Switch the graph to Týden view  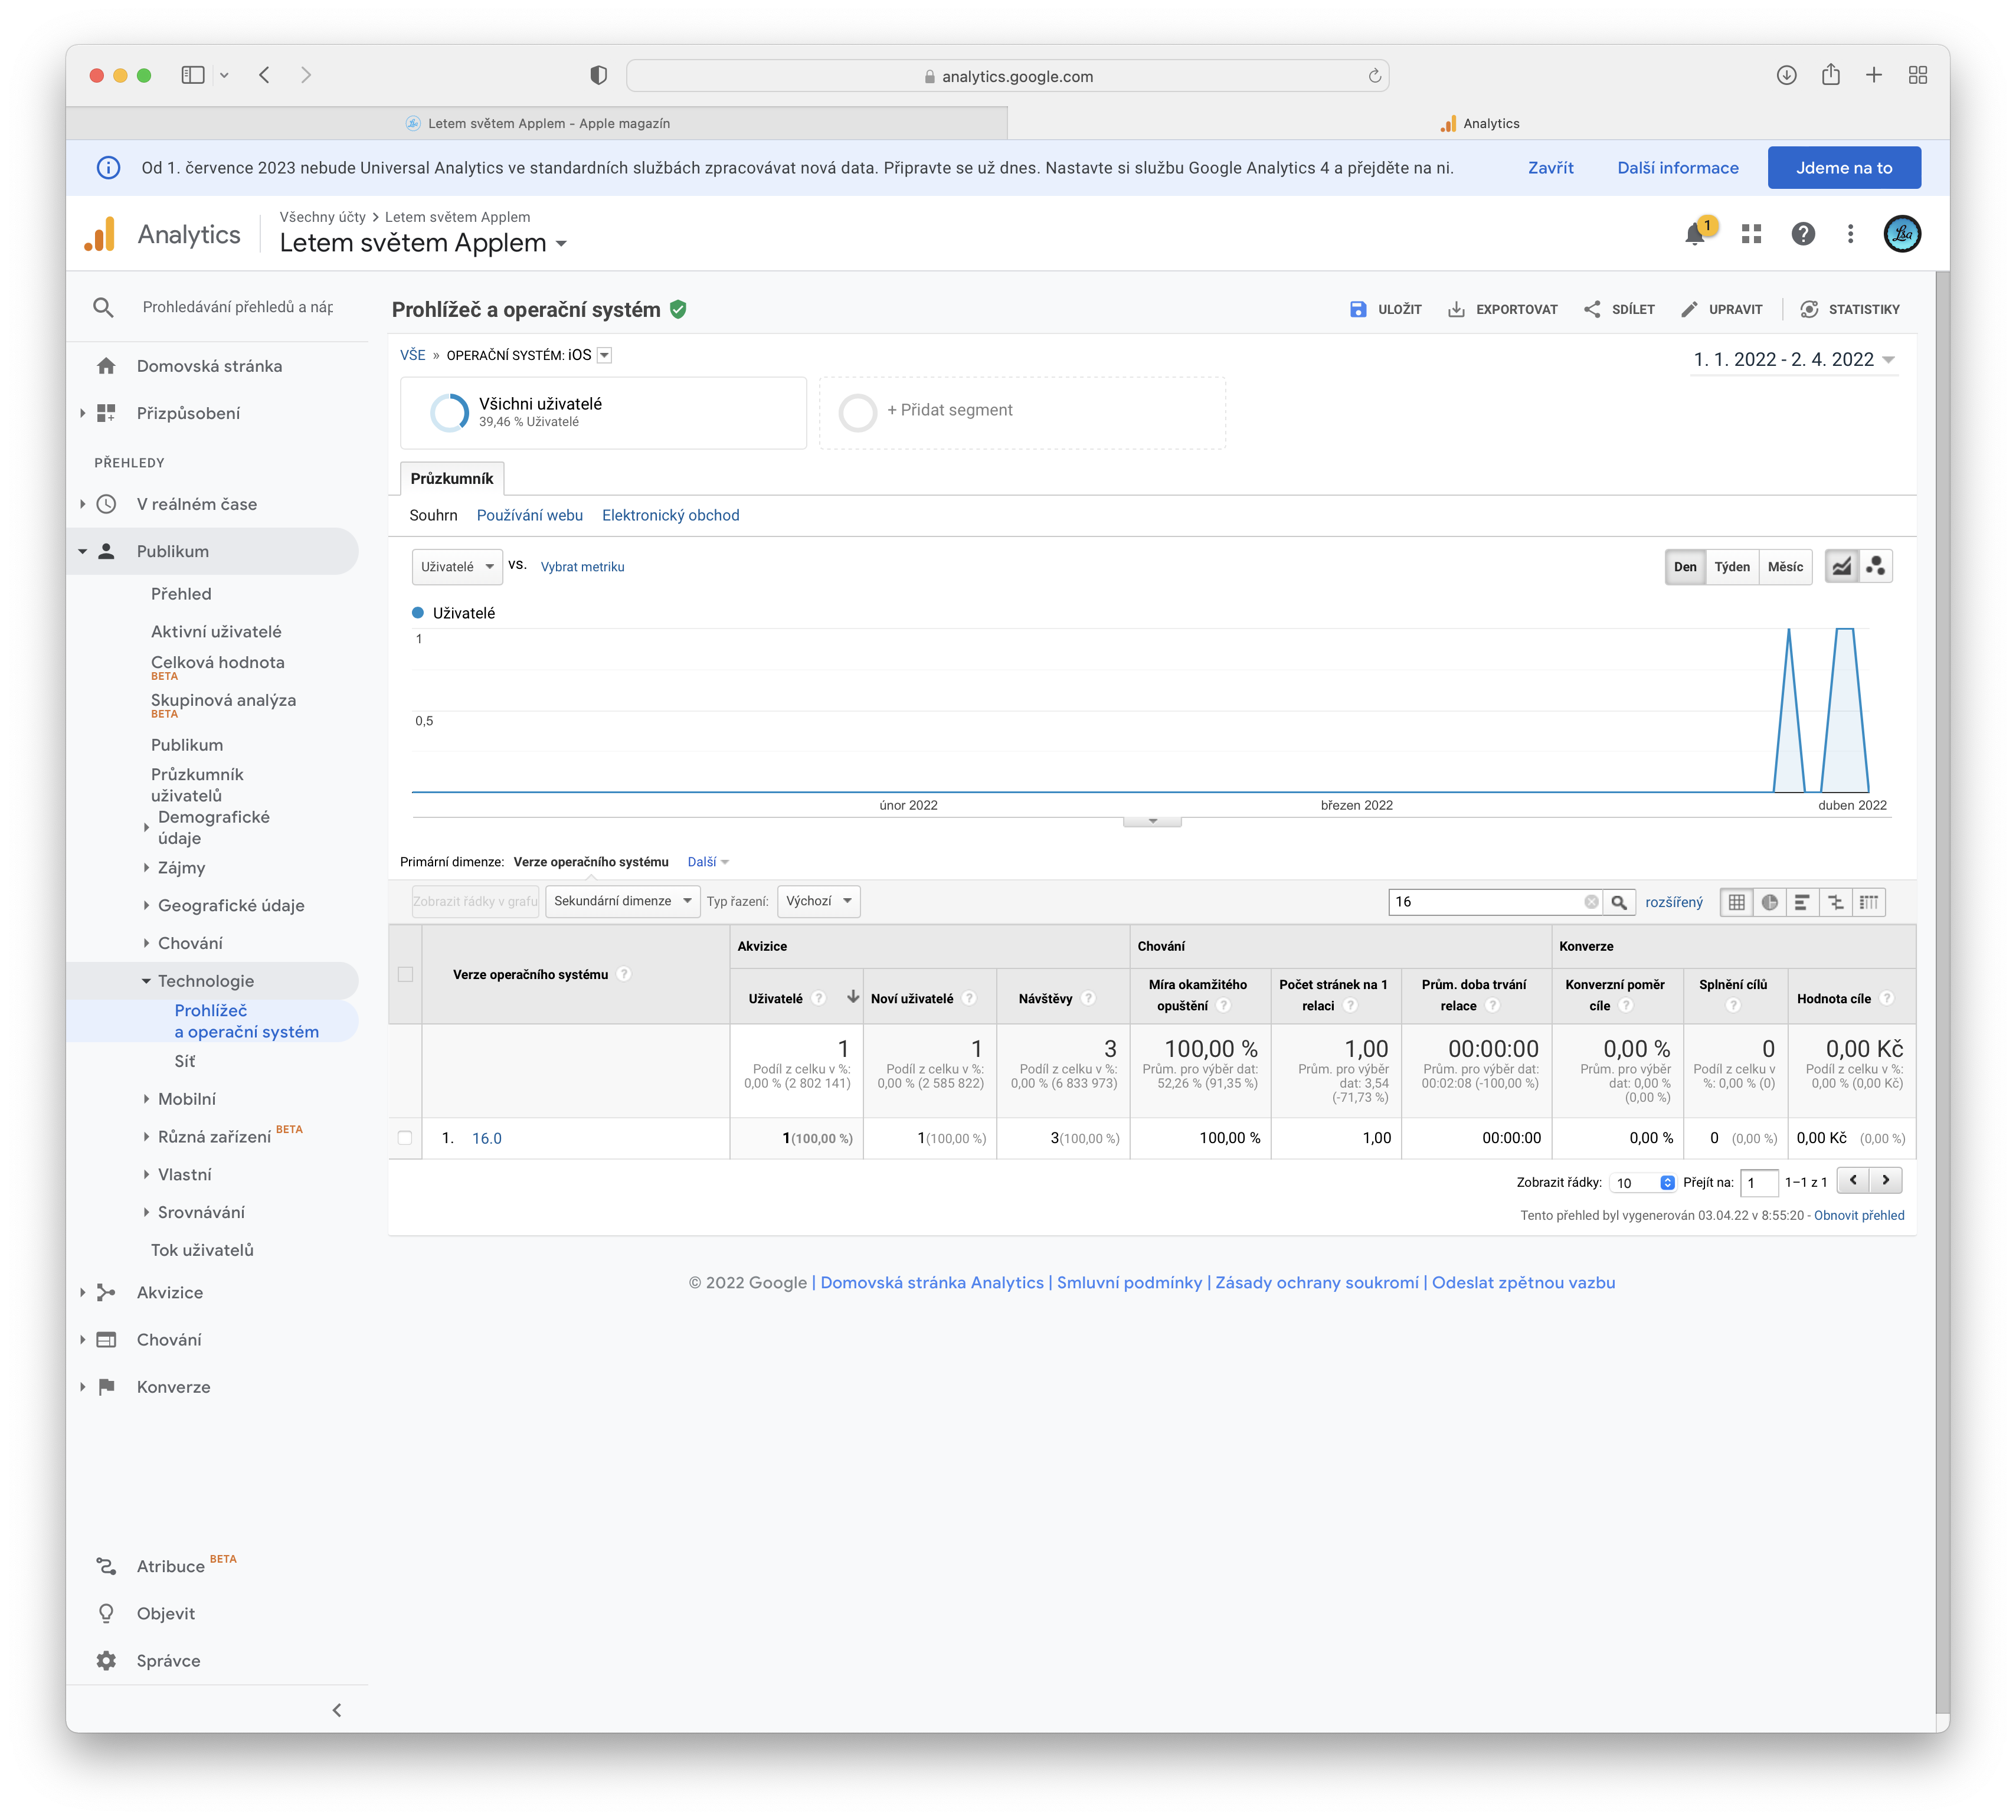(x=1732, y=566)
